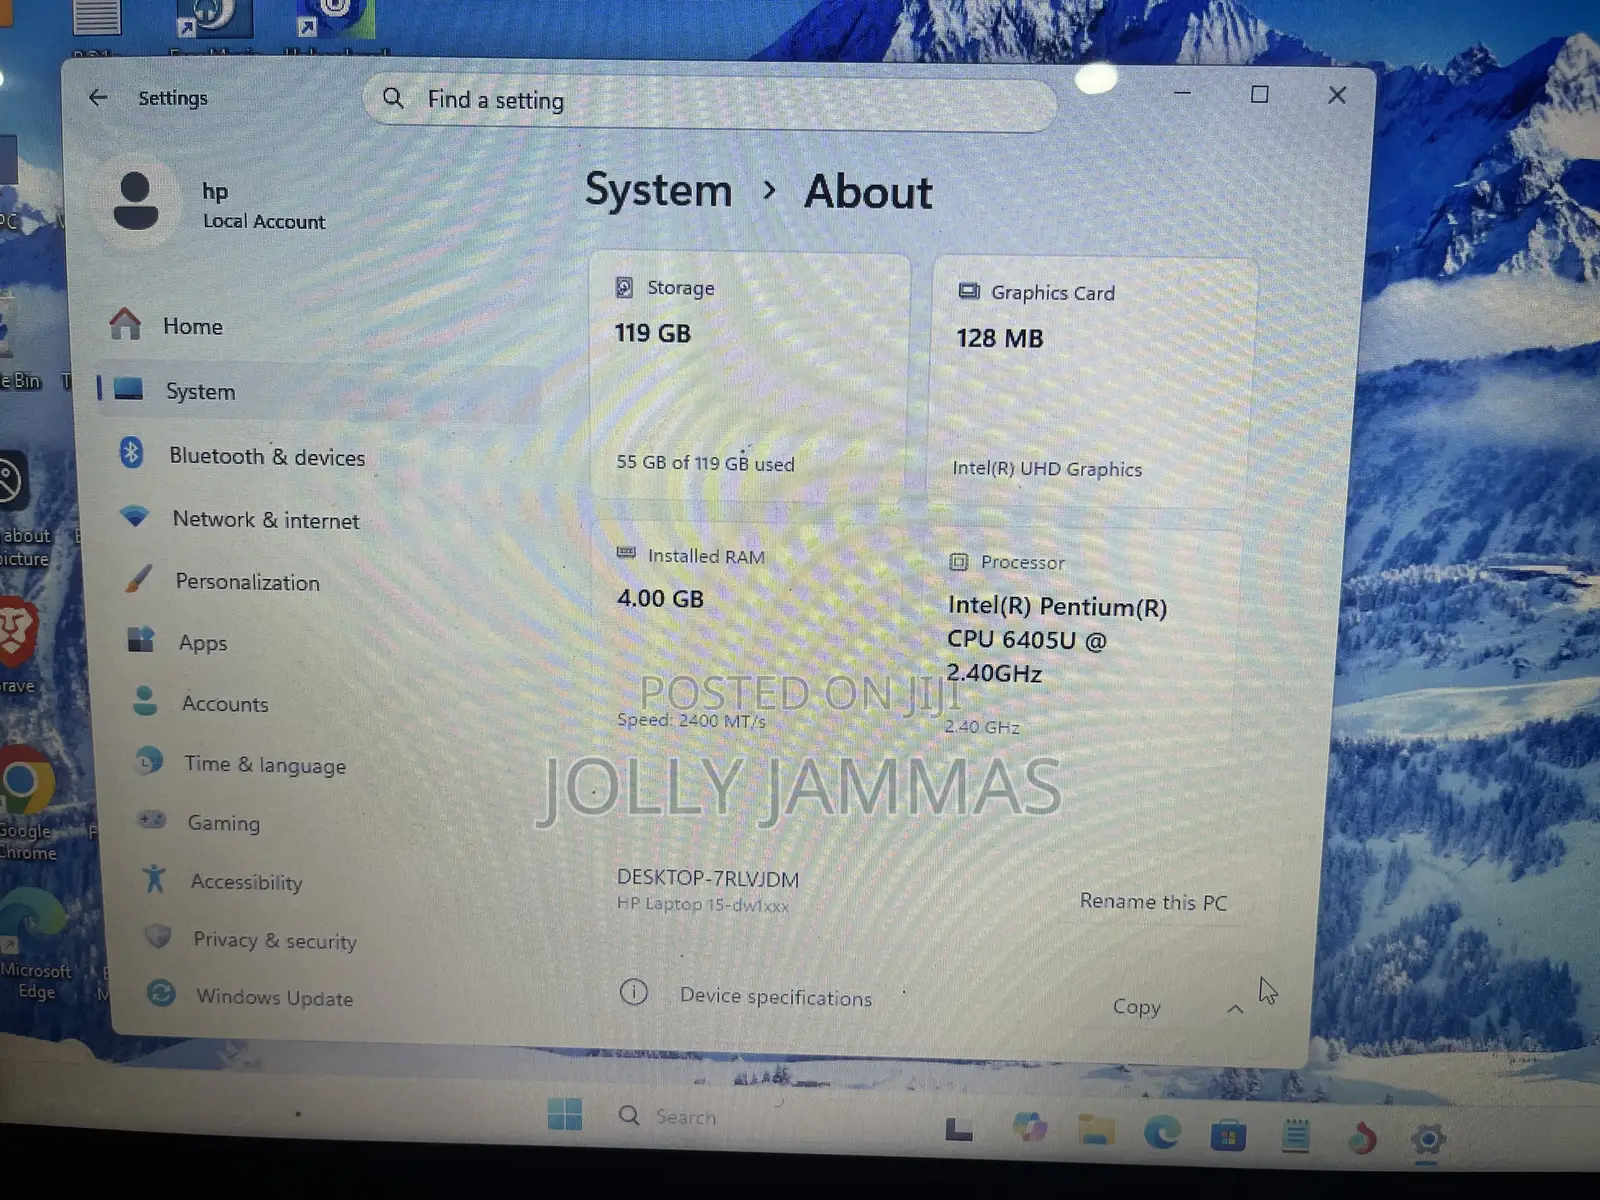Open the Settings gear on the taskbar
Viewport: 1600px width, 1200px height.
coord(1428,1141)
